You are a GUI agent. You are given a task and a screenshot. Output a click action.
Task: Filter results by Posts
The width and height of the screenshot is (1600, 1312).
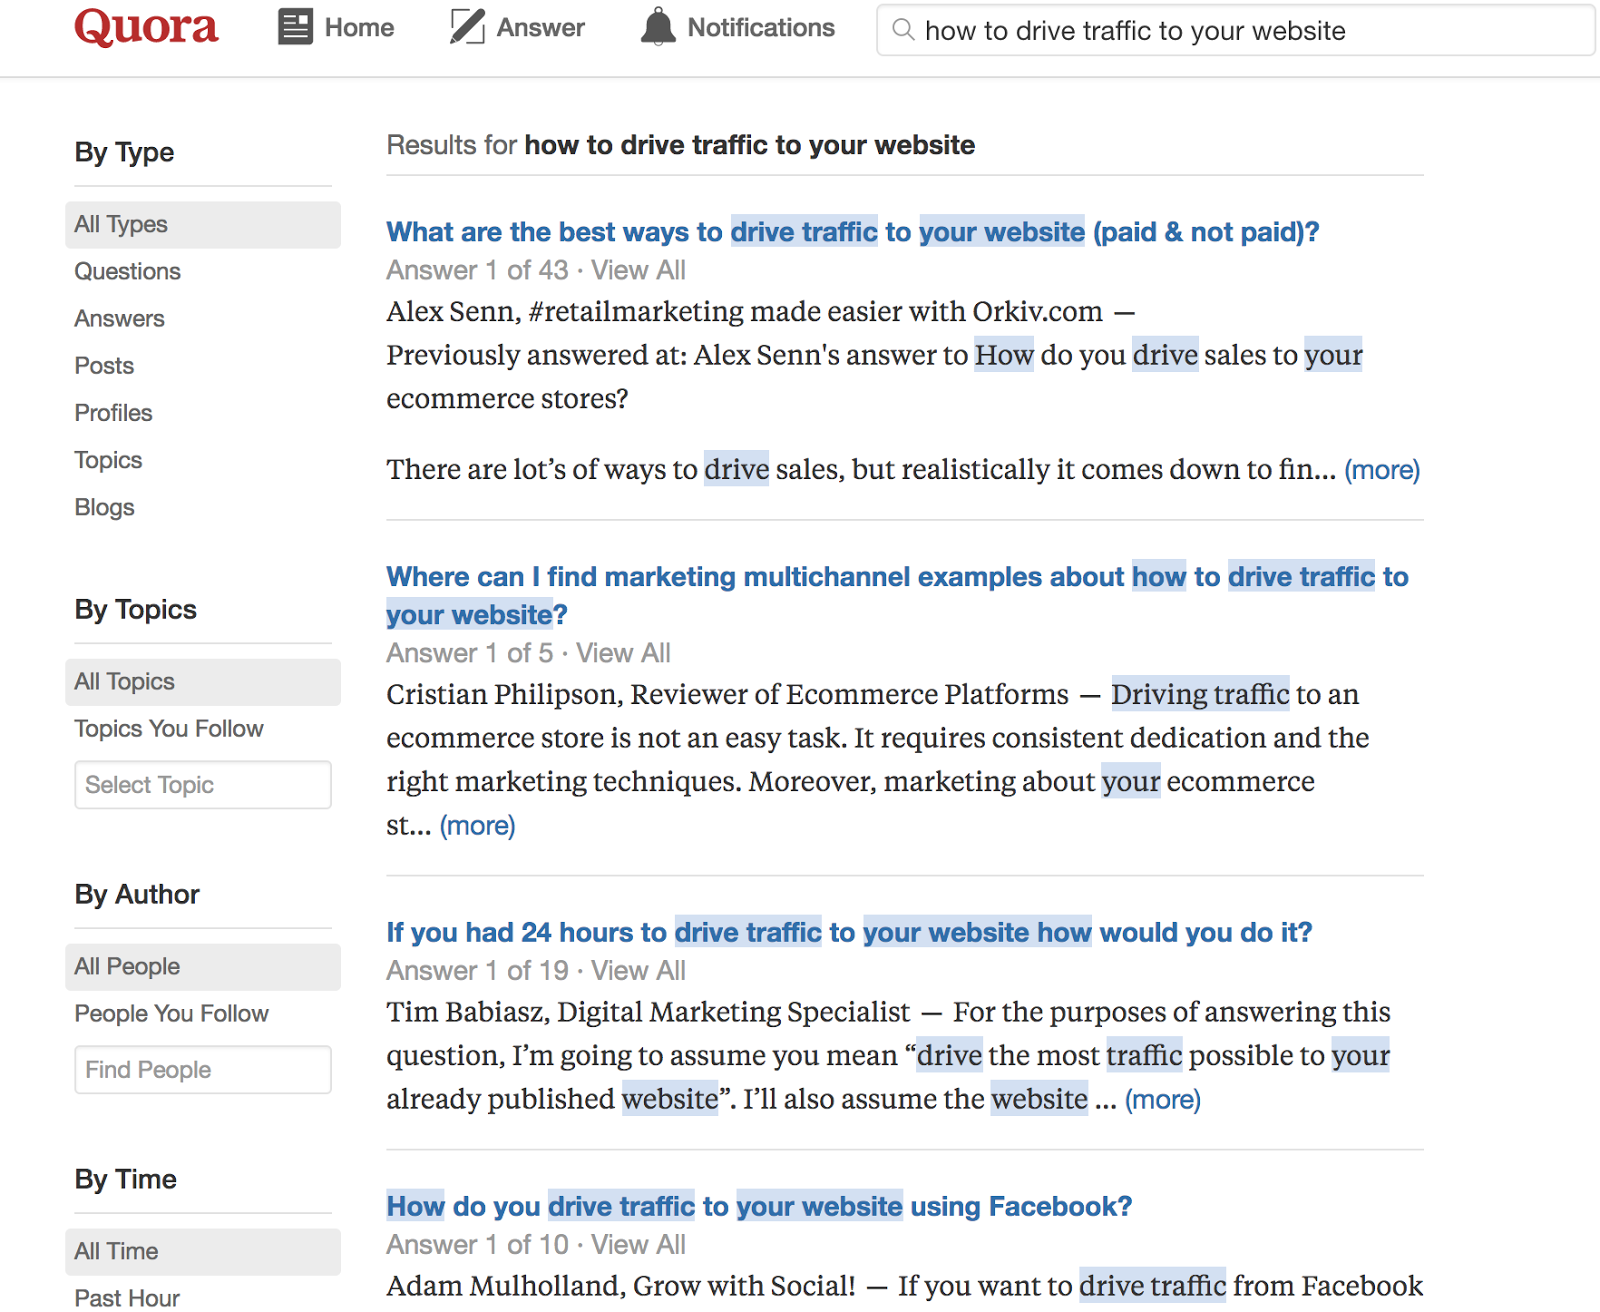coord(104,365)
